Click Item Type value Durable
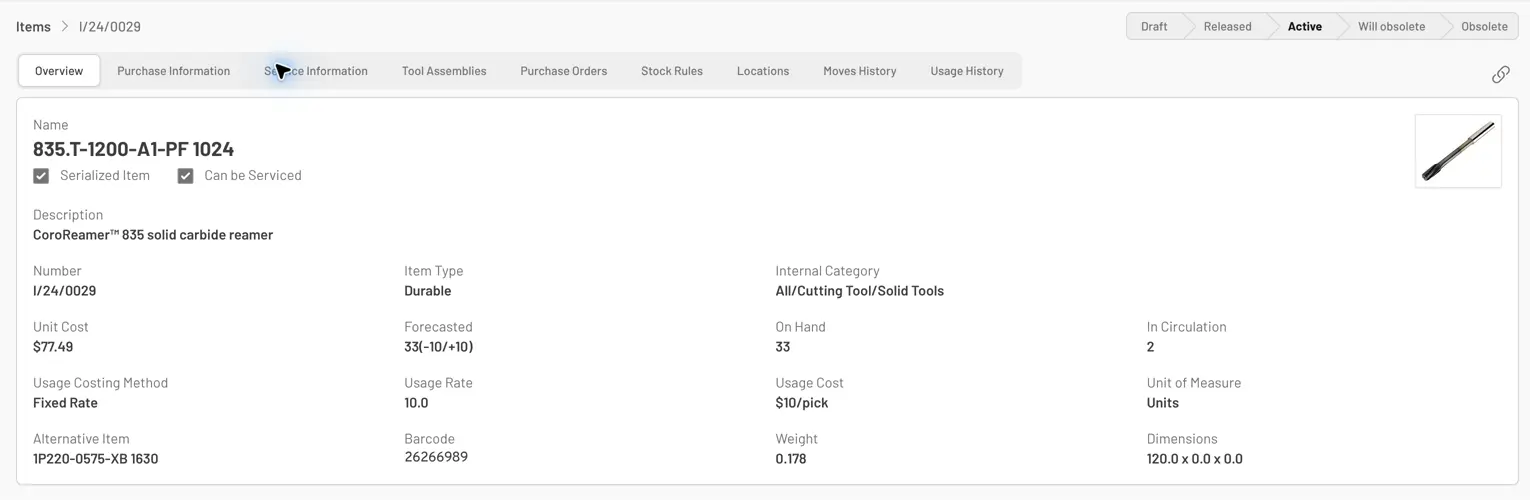 (x=428, y=291)
